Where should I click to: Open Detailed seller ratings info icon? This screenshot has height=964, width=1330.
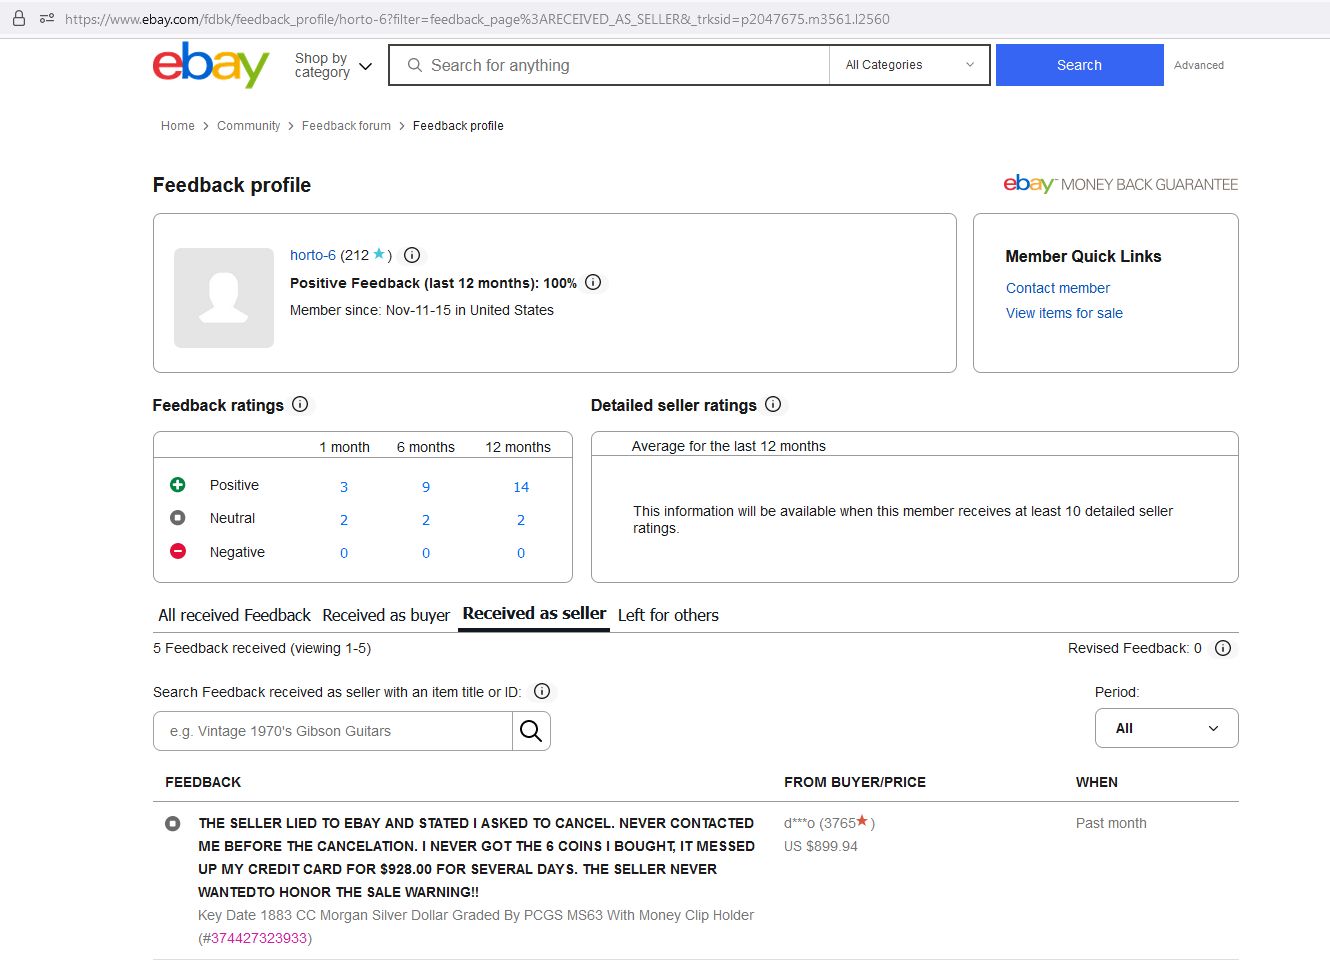click(x=773, y=404)
